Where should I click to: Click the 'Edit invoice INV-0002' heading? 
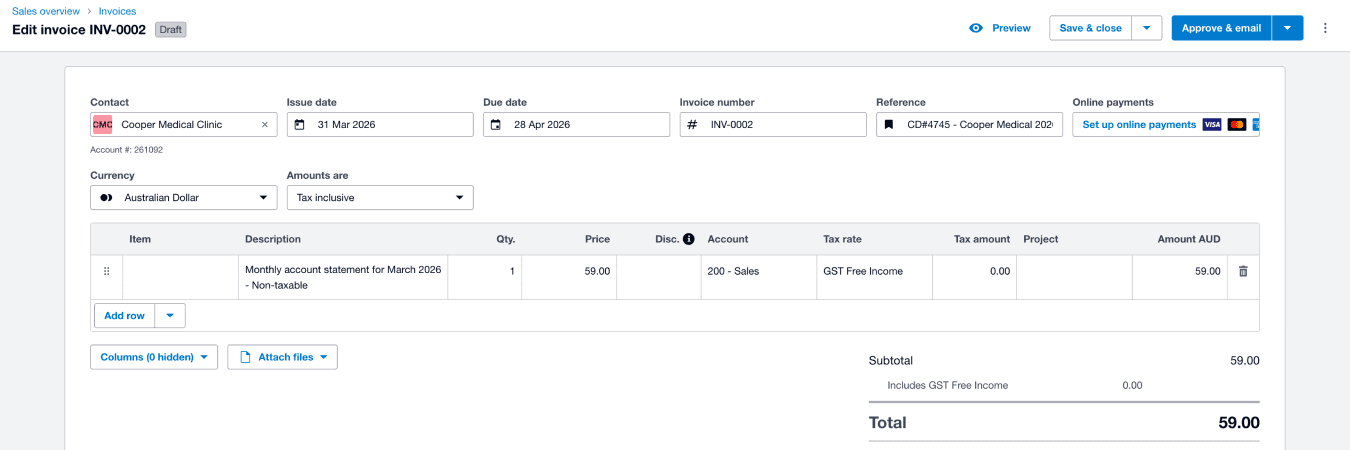pyautogui.click(x=79, y=30)
